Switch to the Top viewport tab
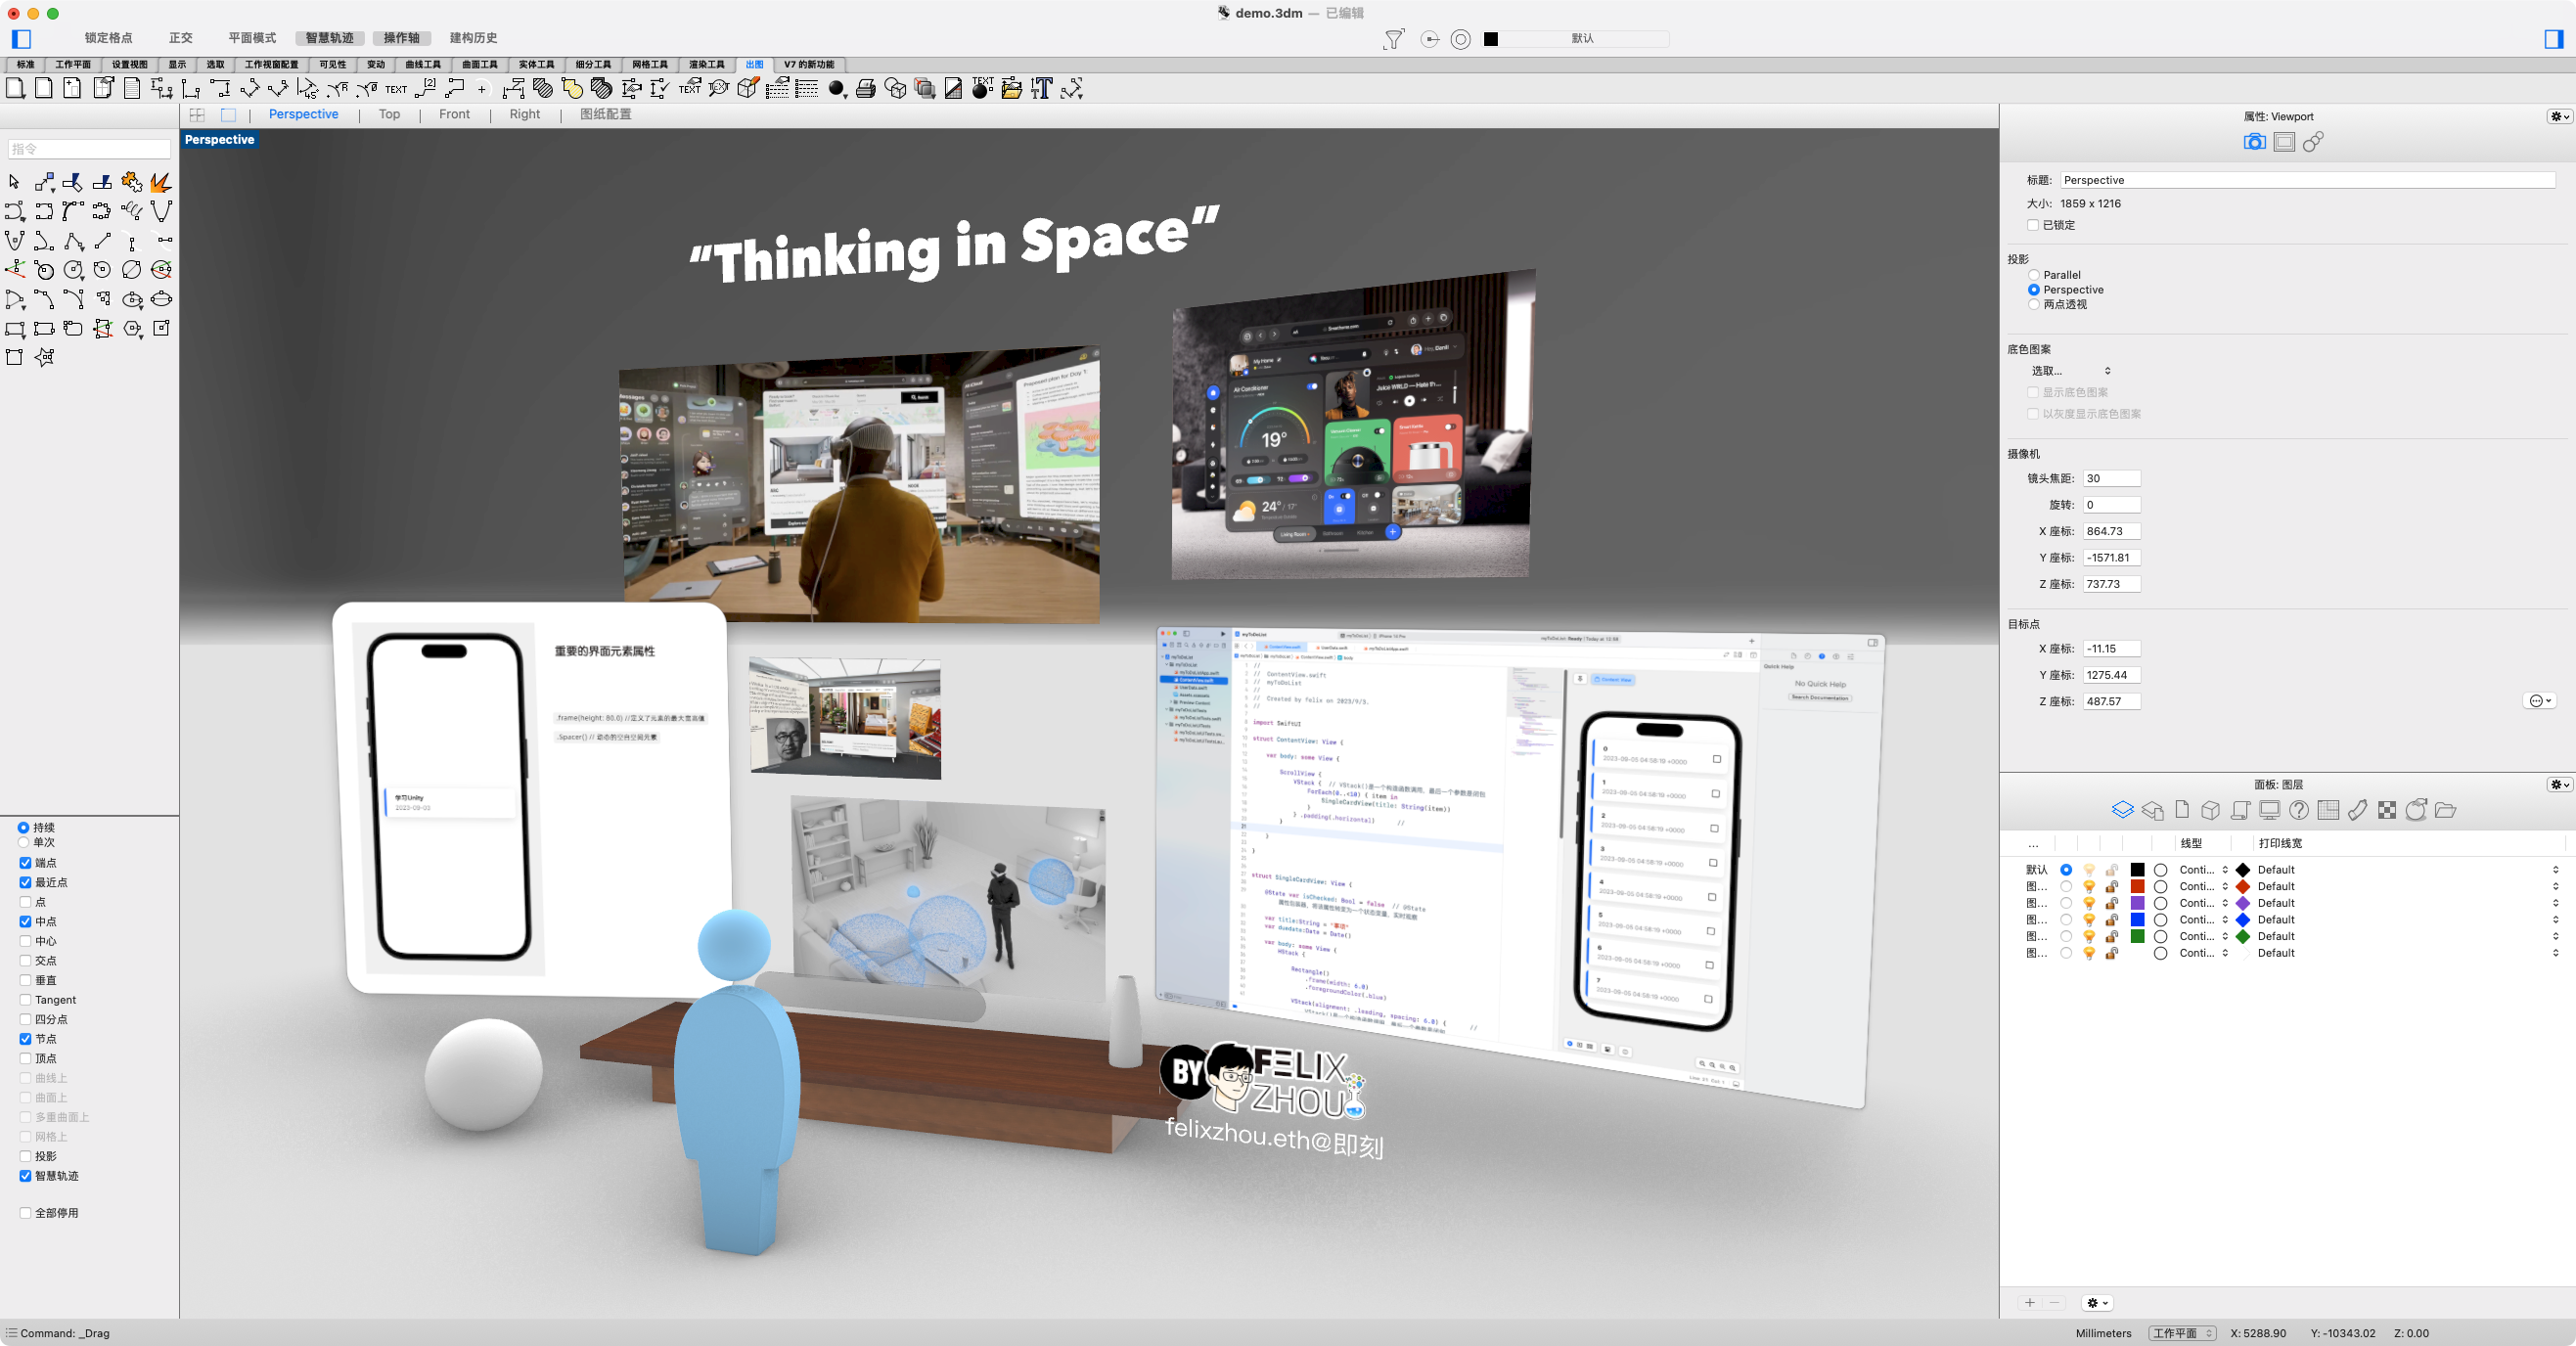This screenshot has width=2576, height=1346. click(389, 114)
